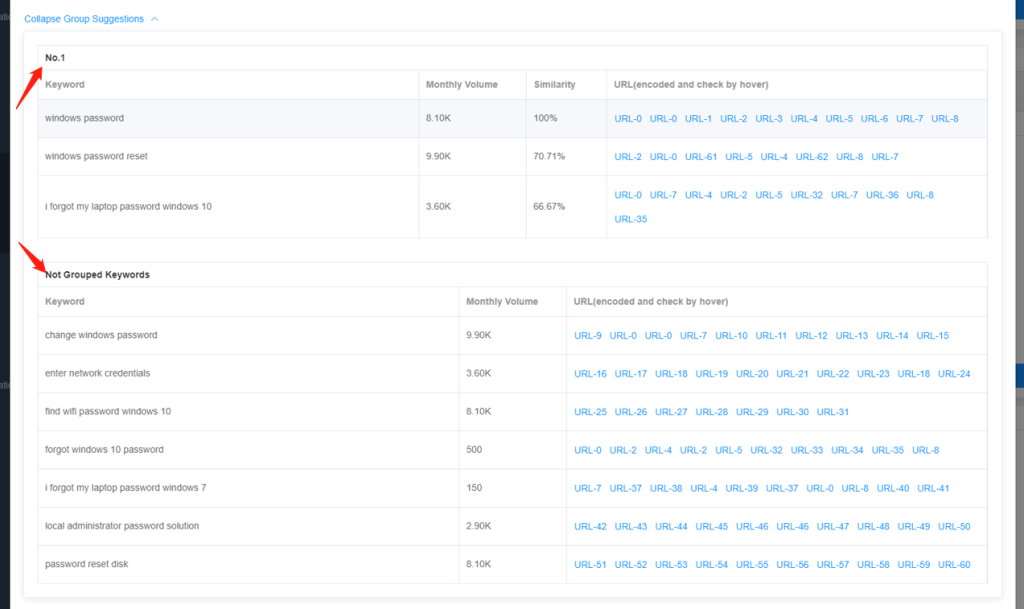Image resolution: width=1024 pixels, height=609 pixels.
Task: Open the URL-17 link
Action: 631,374
